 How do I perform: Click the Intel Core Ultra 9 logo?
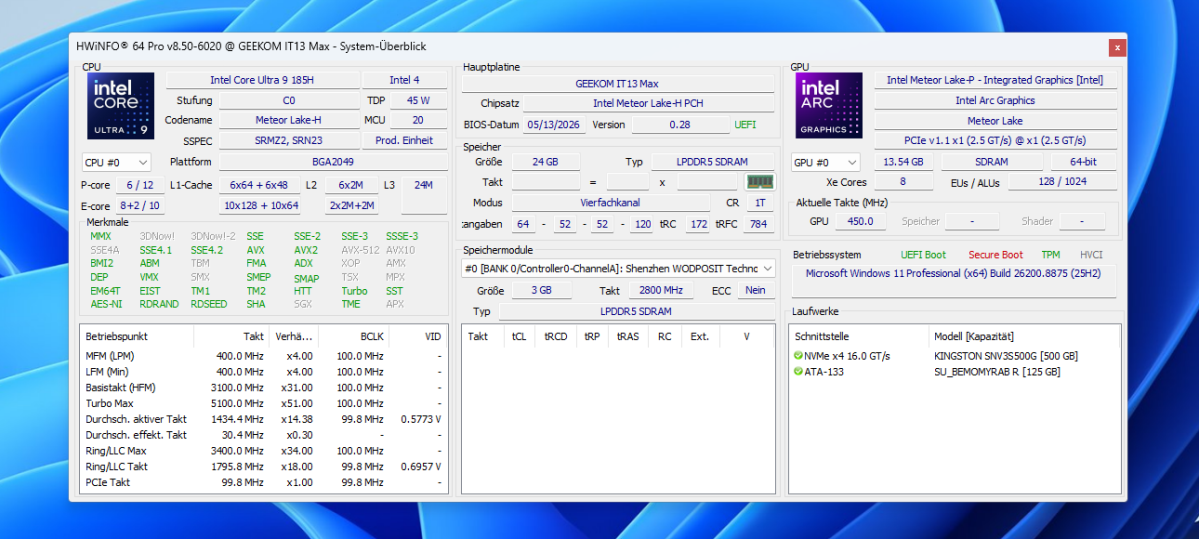pyautogui.click(x=121, y=106)
